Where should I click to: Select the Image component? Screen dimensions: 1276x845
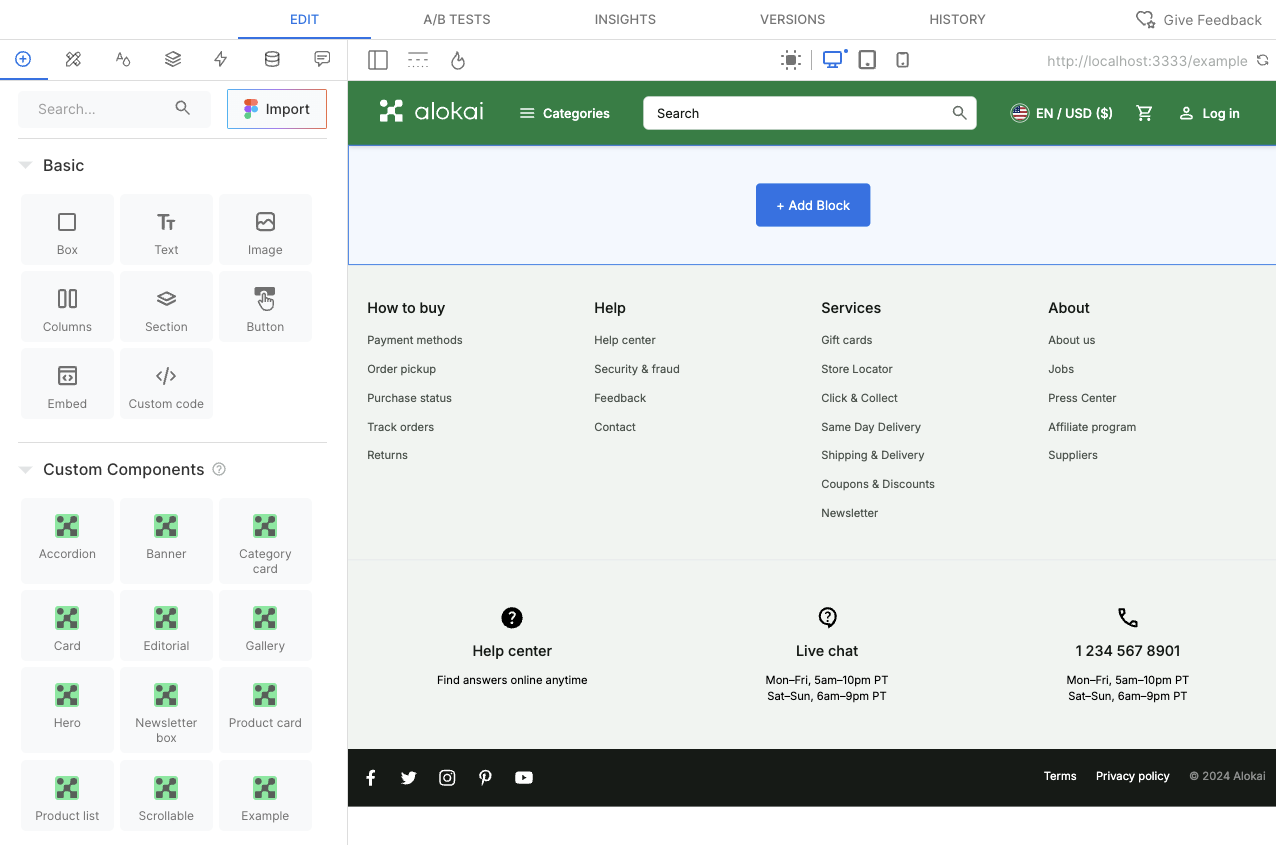coord(265,230)
